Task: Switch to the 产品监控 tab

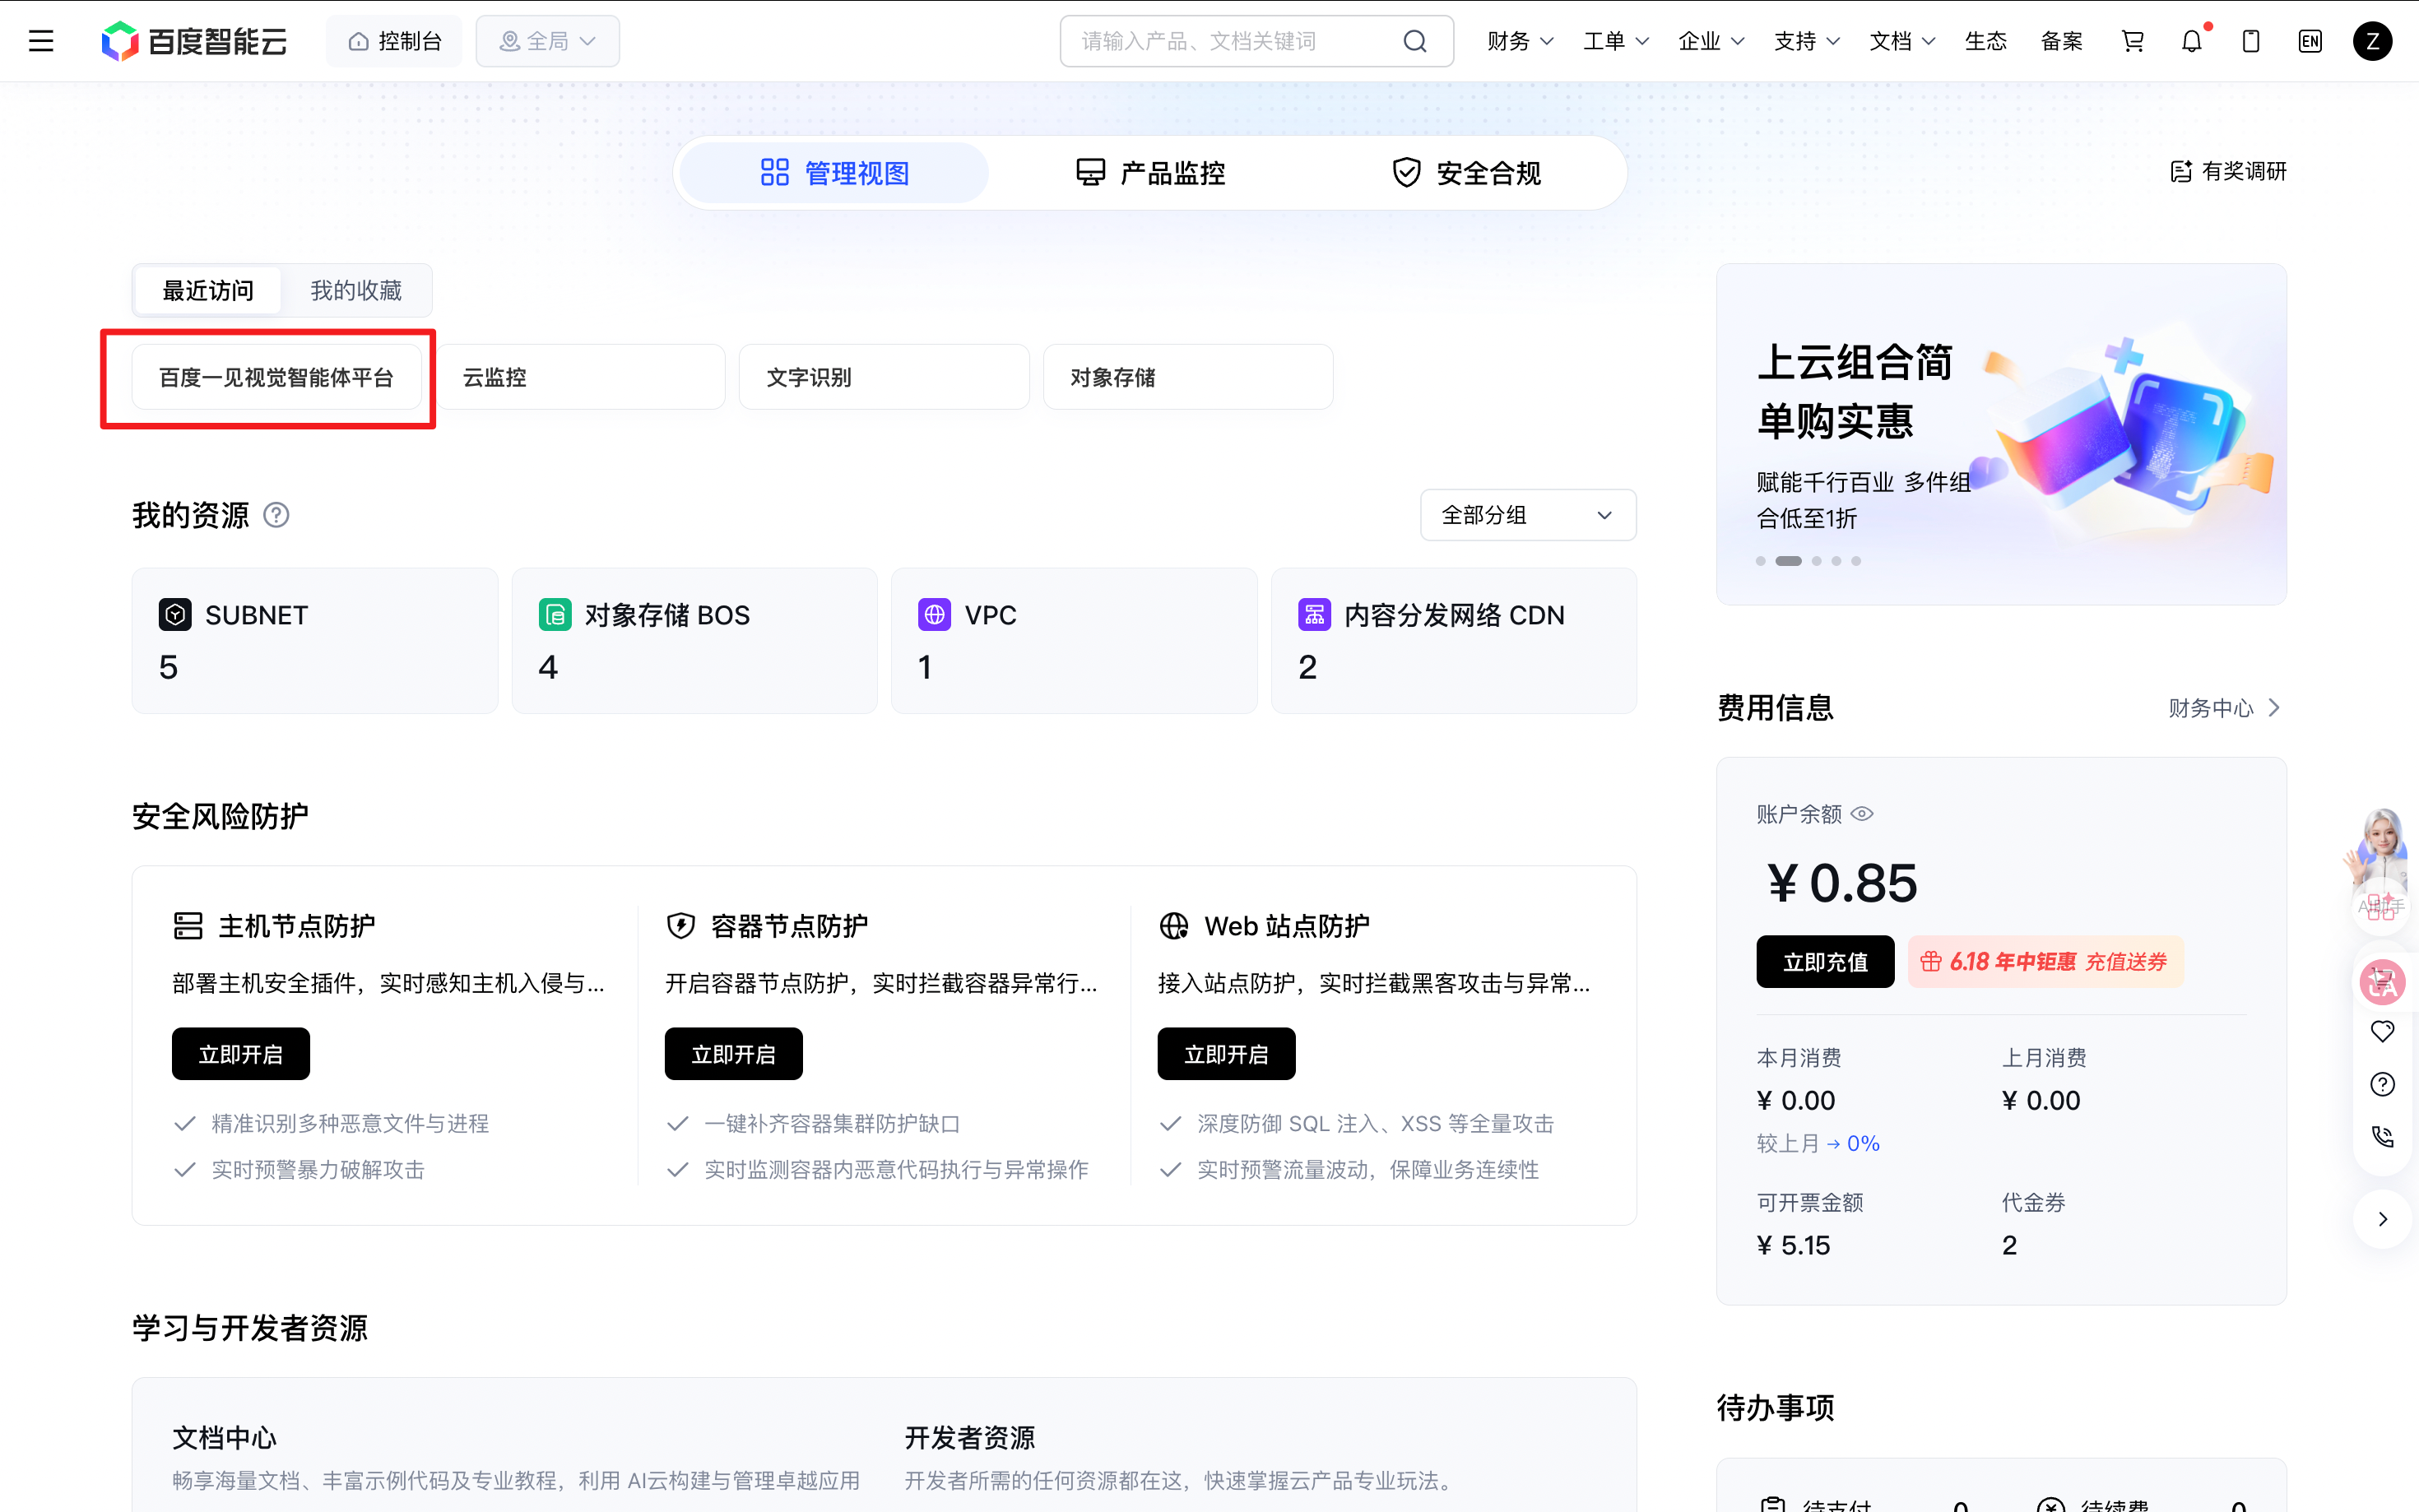Action: (1150, 173)
